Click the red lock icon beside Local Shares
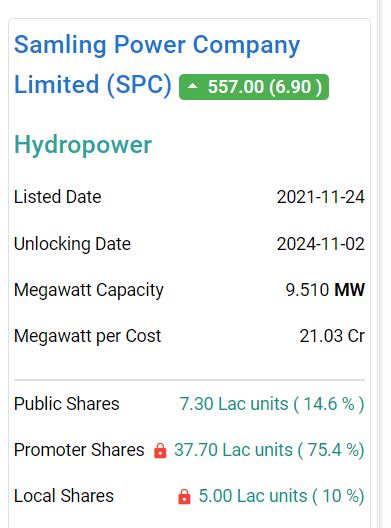391x528 pixels. [184, 497]
